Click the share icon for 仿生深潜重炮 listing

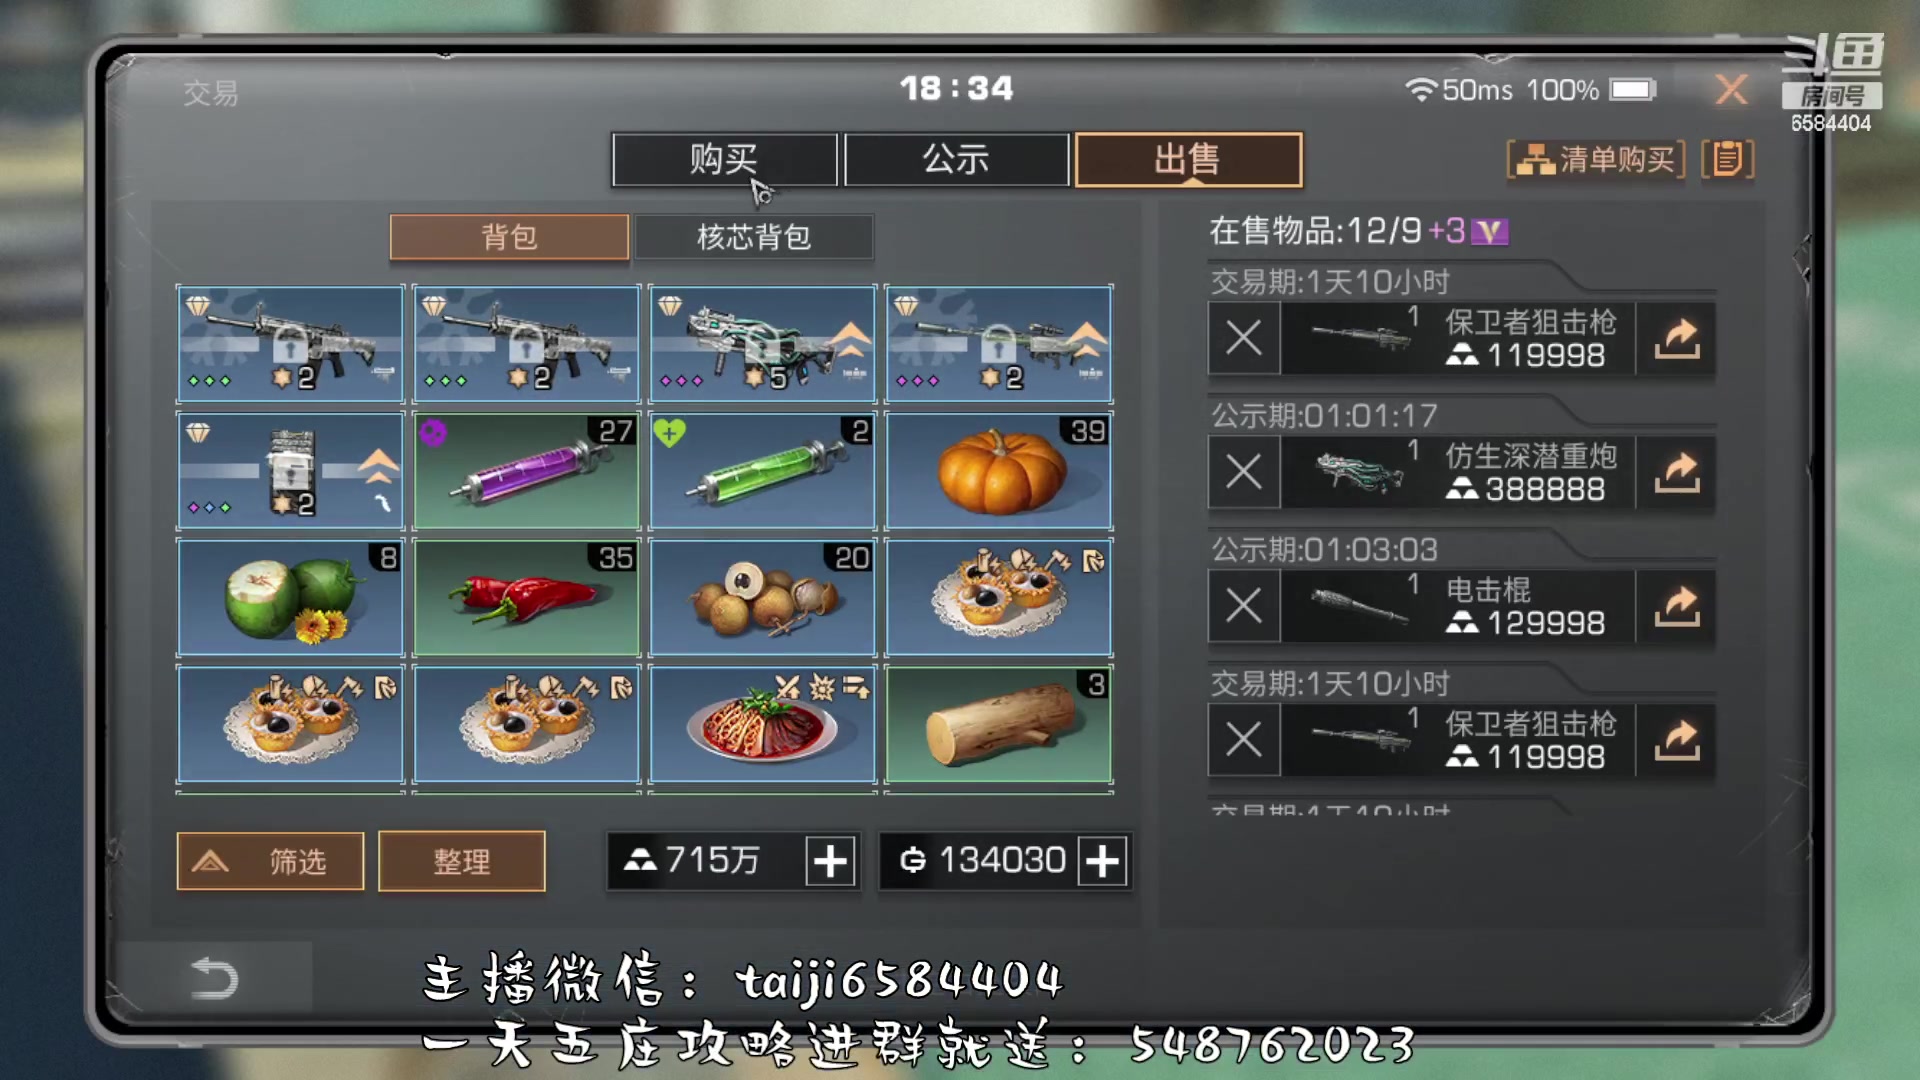1677,472
